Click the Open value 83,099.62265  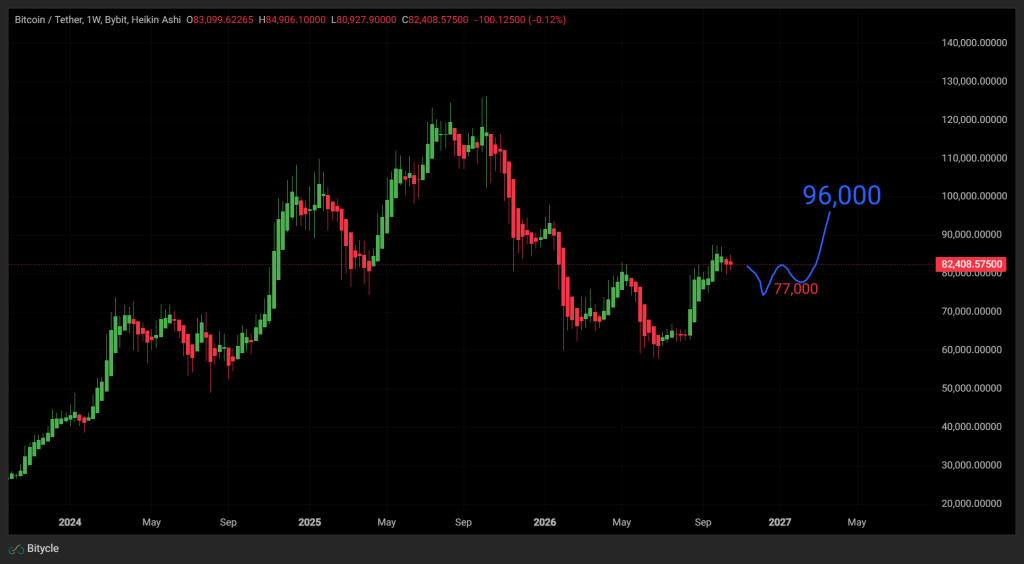point(225,20)
